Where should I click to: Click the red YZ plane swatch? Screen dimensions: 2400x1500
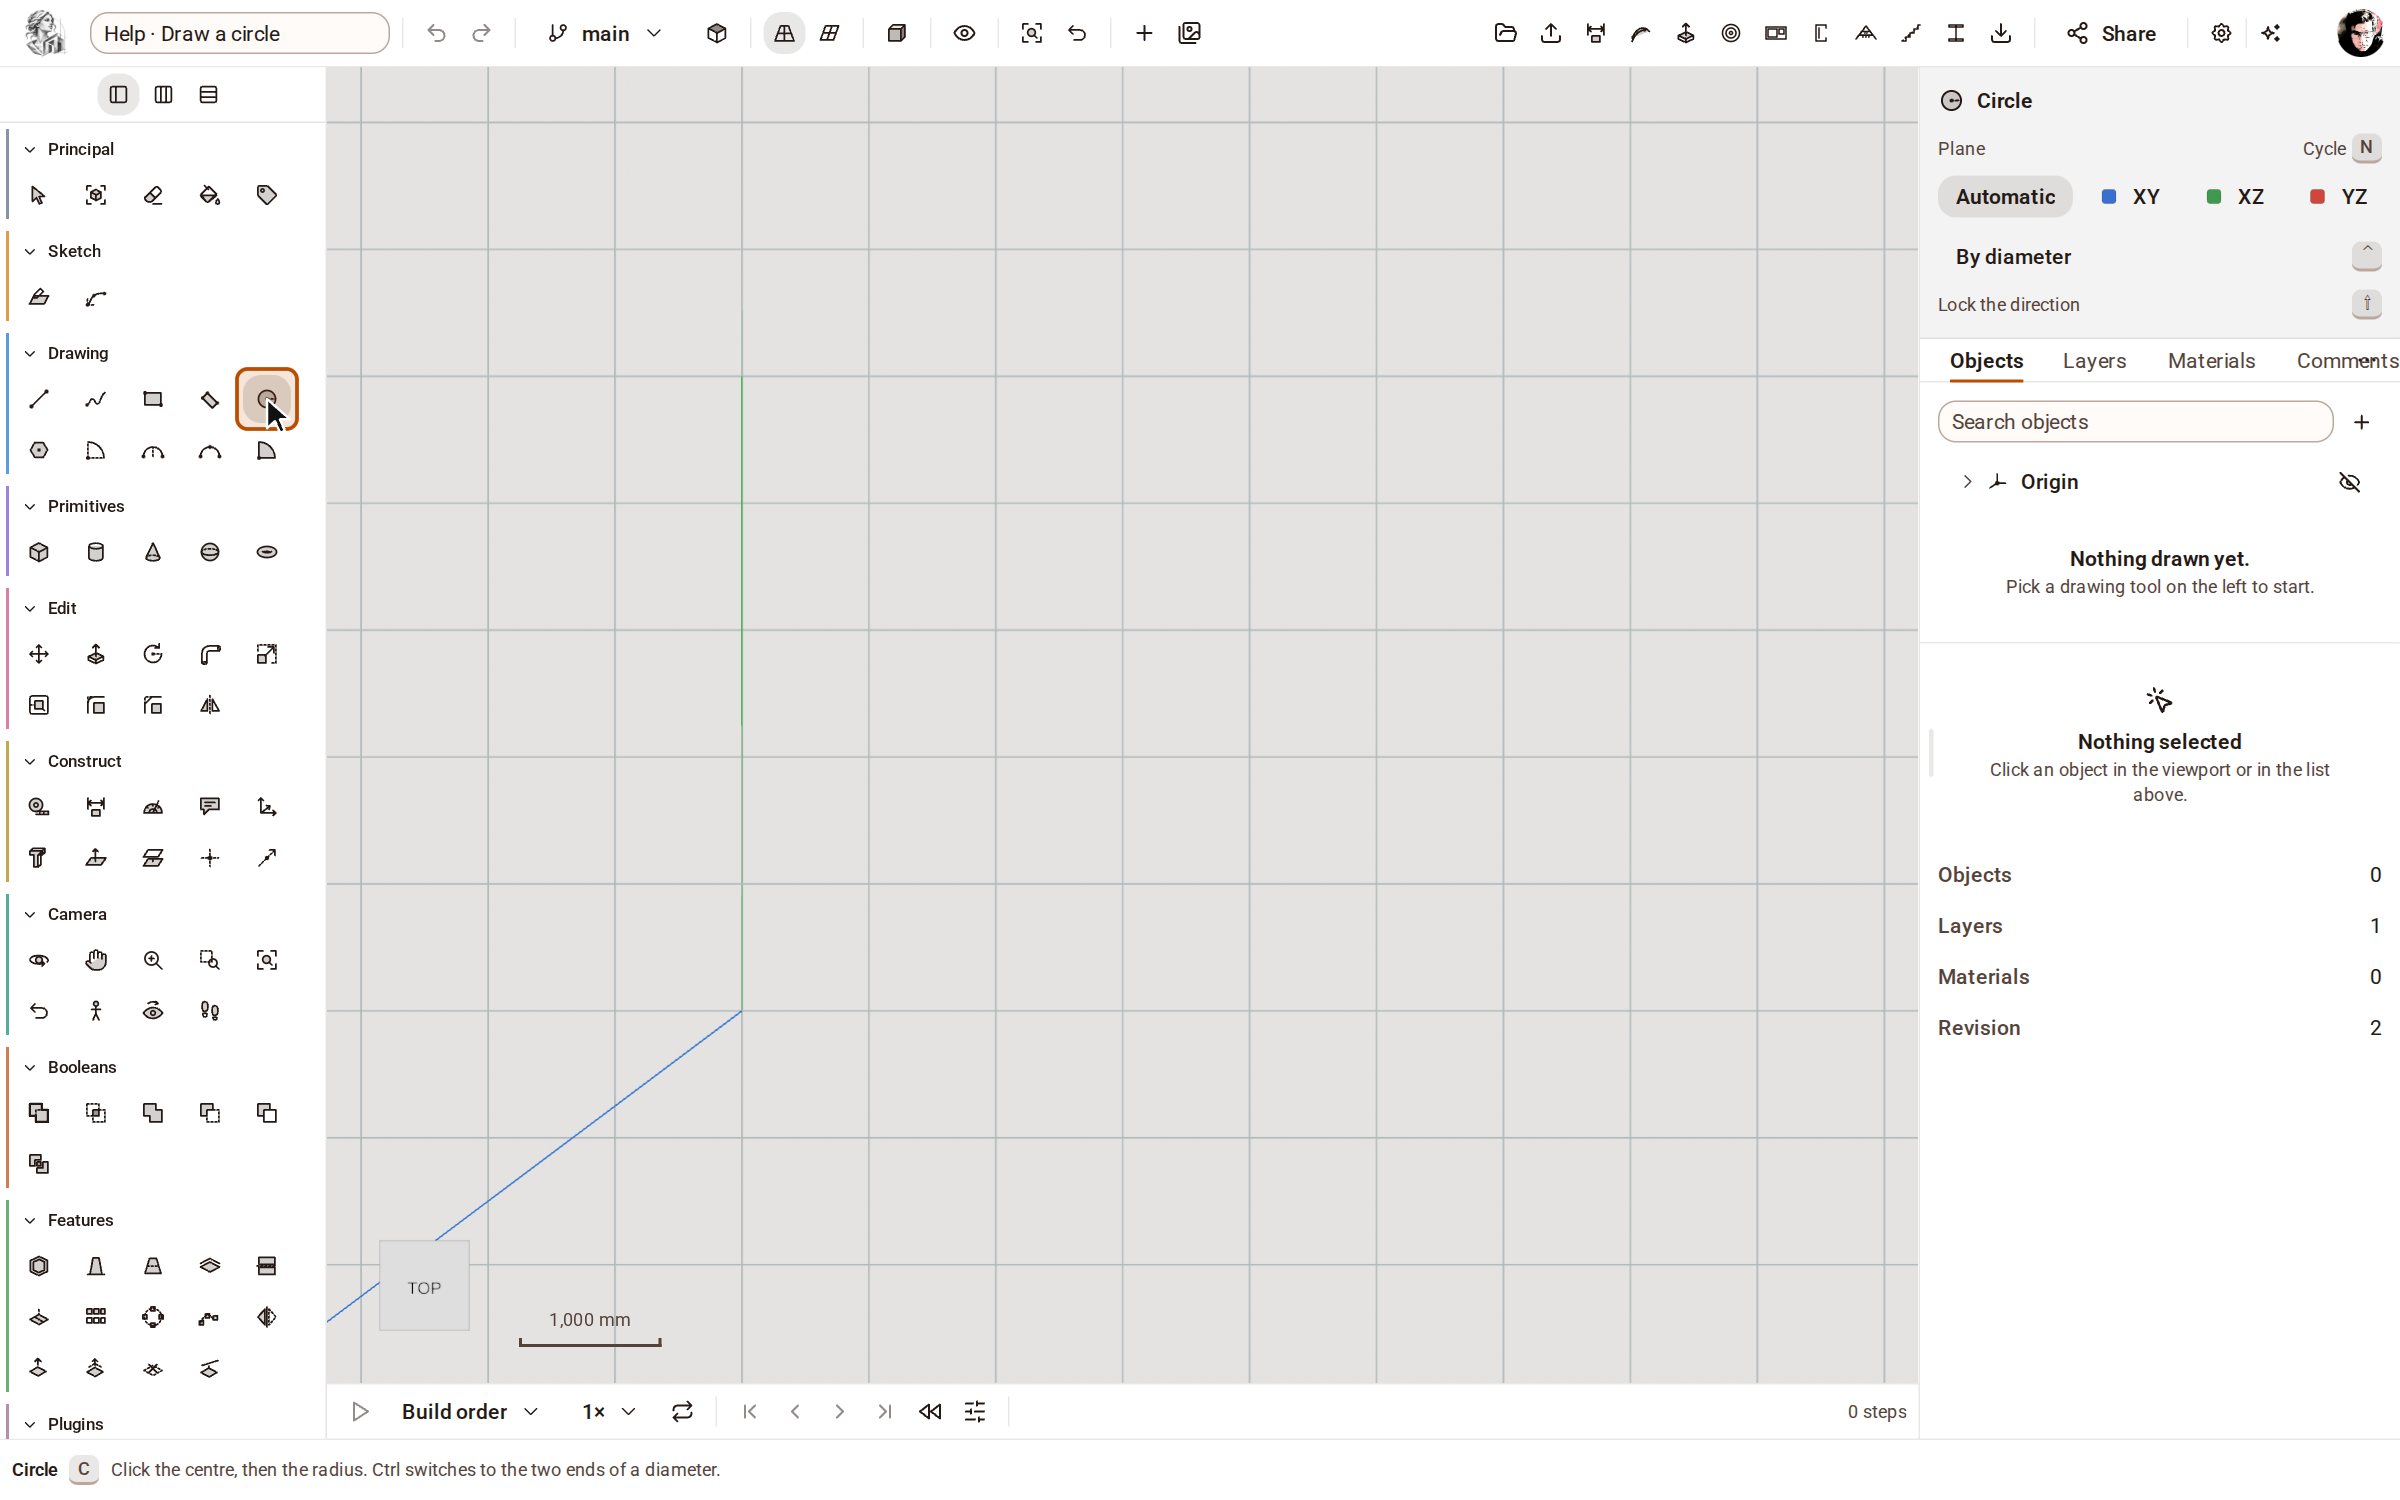pos(2317,197)
